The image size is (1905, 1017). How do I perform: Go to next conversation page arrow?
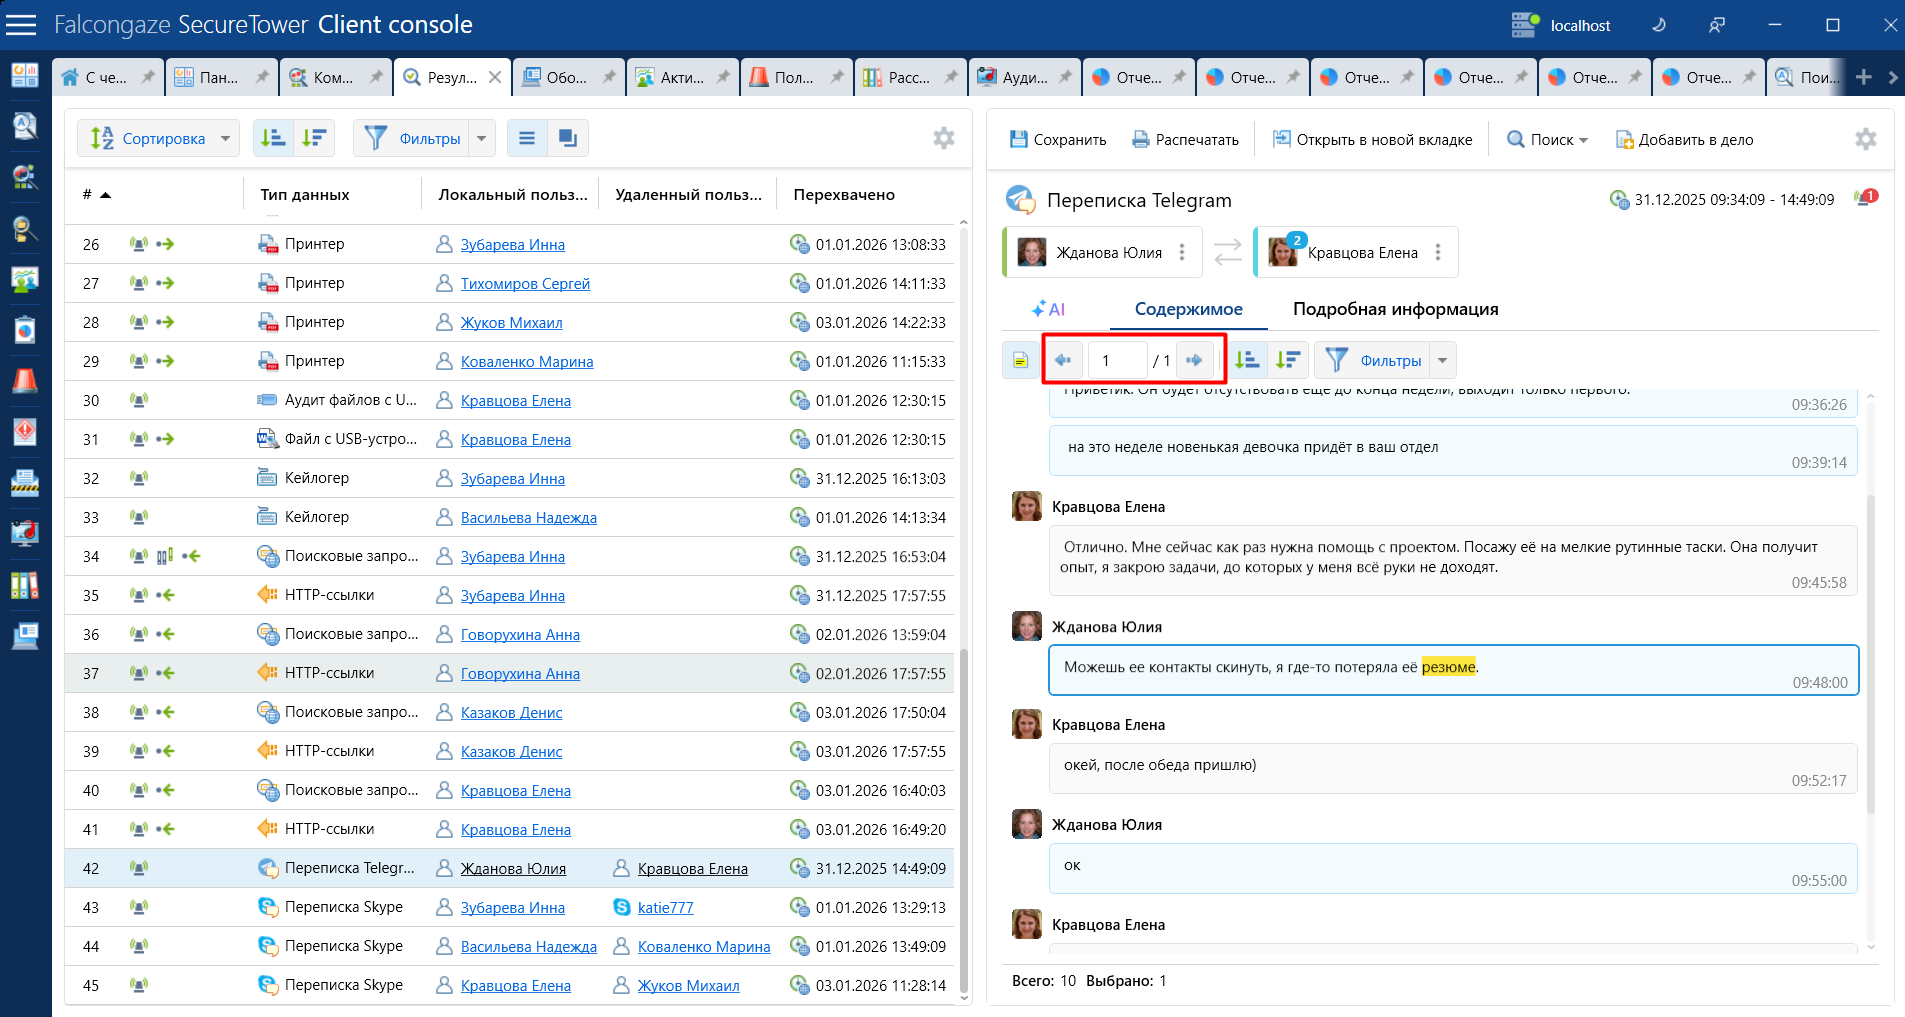(1194, 360)
